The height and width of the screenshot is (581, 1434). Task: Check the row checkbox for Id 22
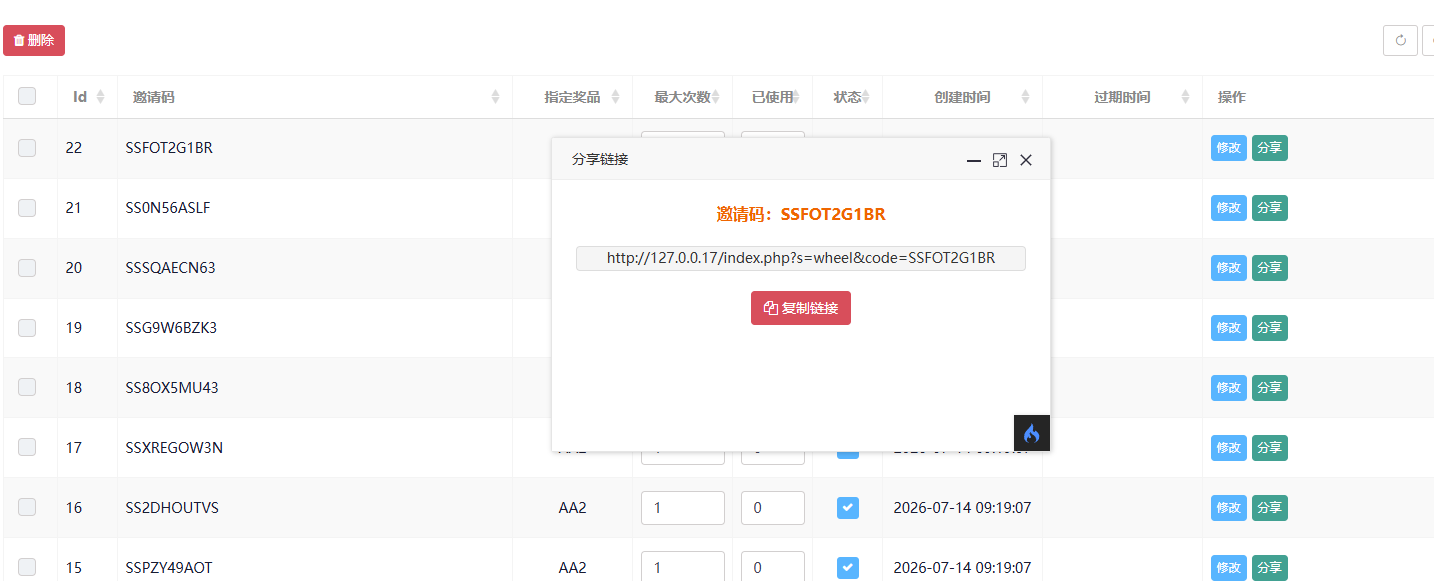click(x=27, y=148)
